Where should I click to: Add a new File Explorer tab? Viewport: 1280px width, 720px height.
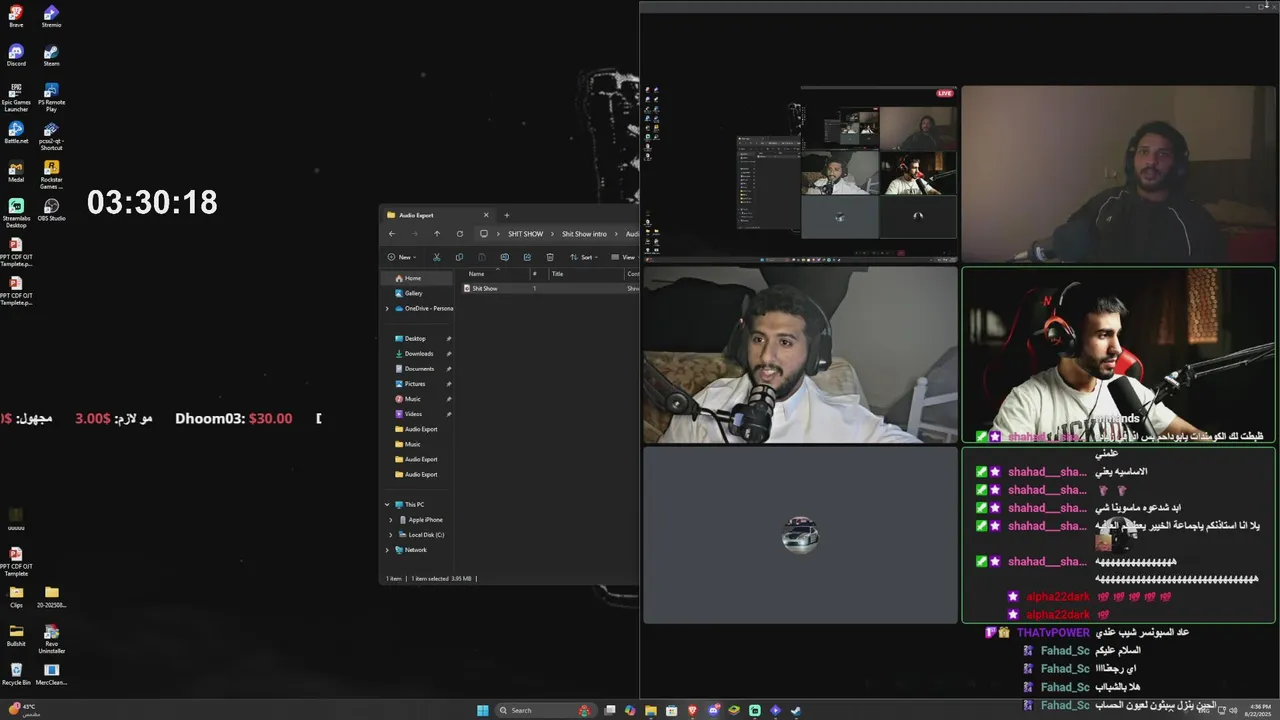506,215
